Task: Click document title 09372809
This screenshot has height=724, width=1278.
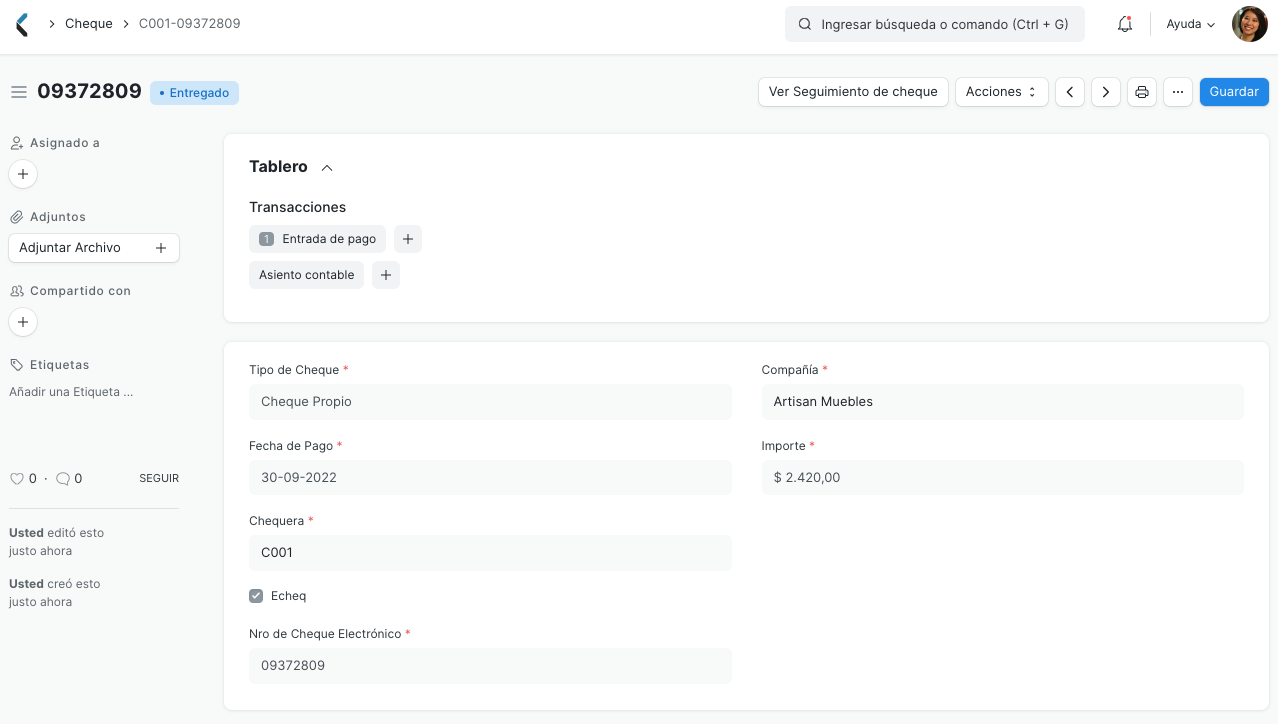Action: [x=90, y=92]
